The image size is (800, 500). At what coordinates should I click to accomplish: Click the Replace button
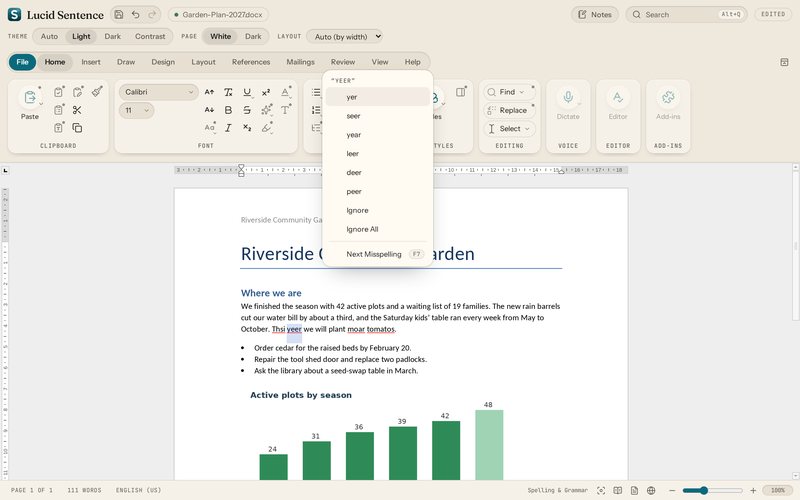(508, 110)
